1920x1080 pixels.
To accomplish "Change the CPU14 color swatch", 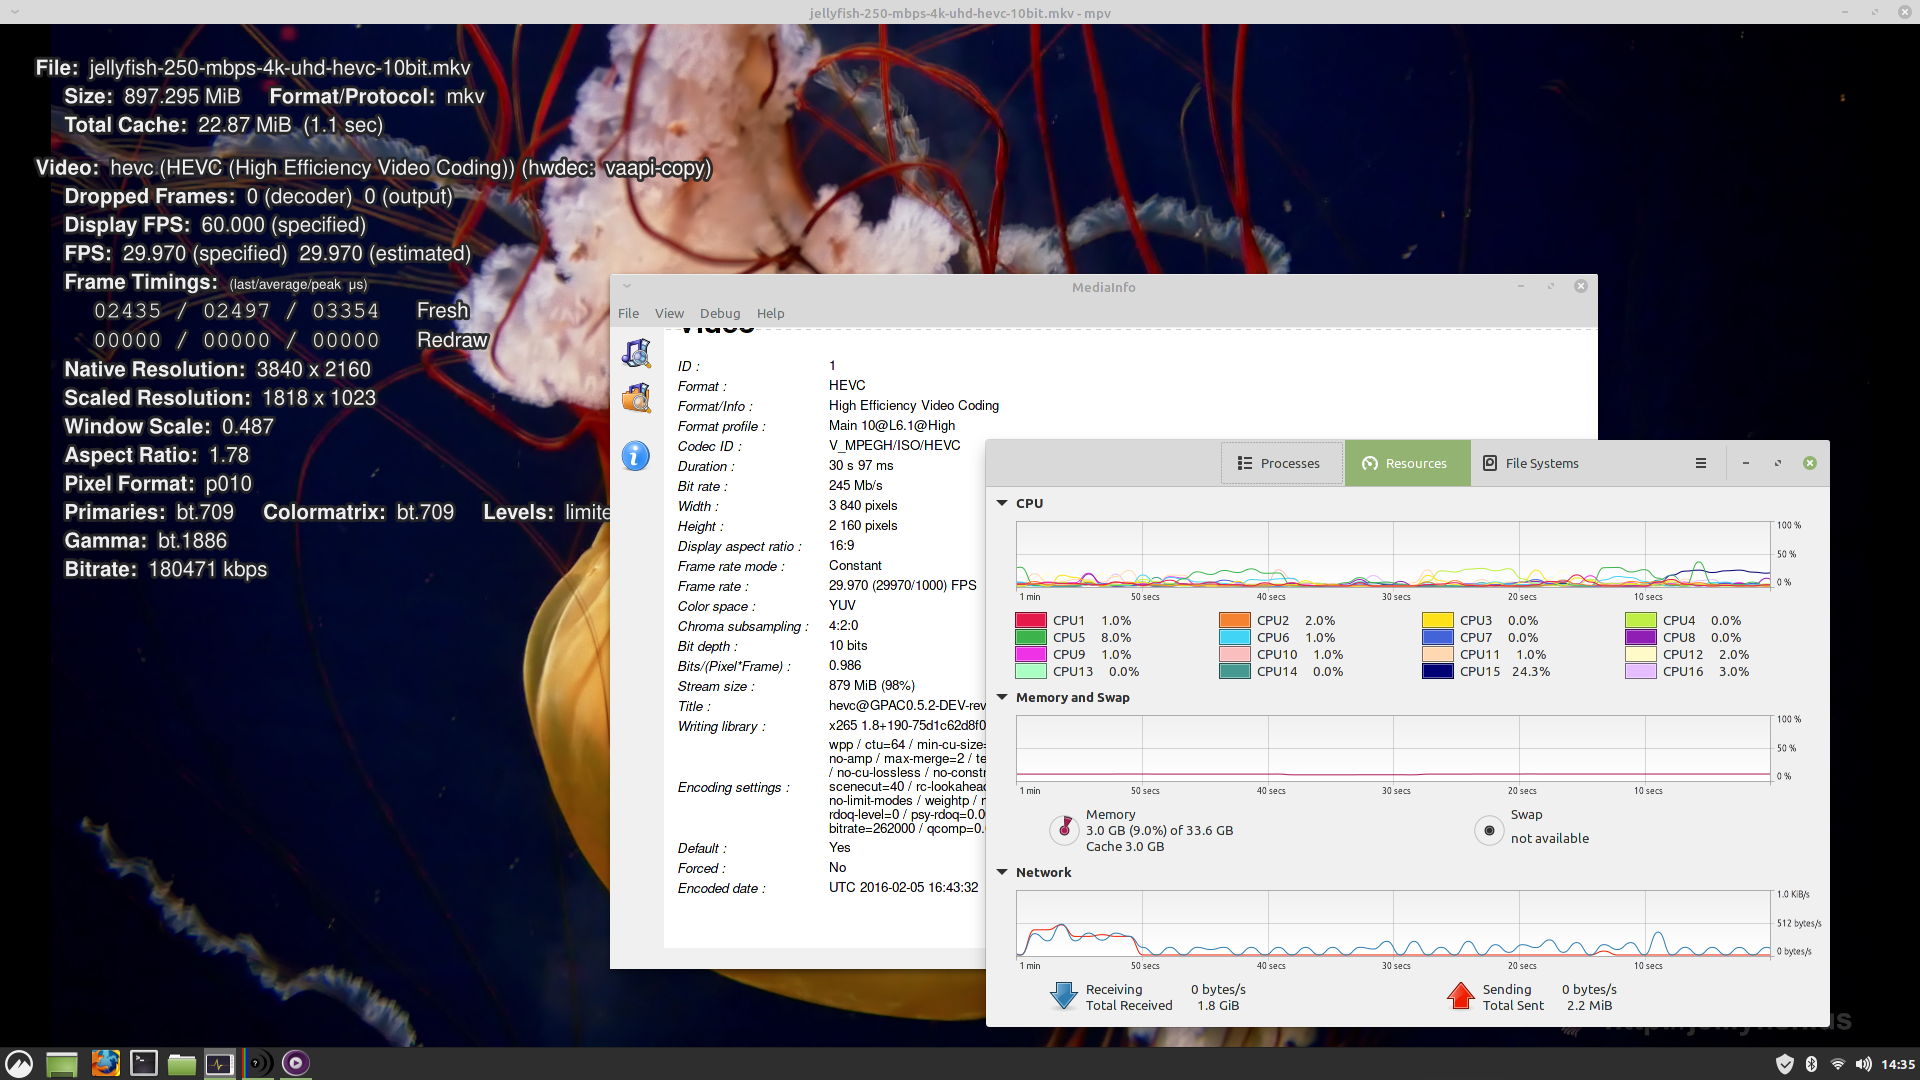I will click(x=1235, y=672).
